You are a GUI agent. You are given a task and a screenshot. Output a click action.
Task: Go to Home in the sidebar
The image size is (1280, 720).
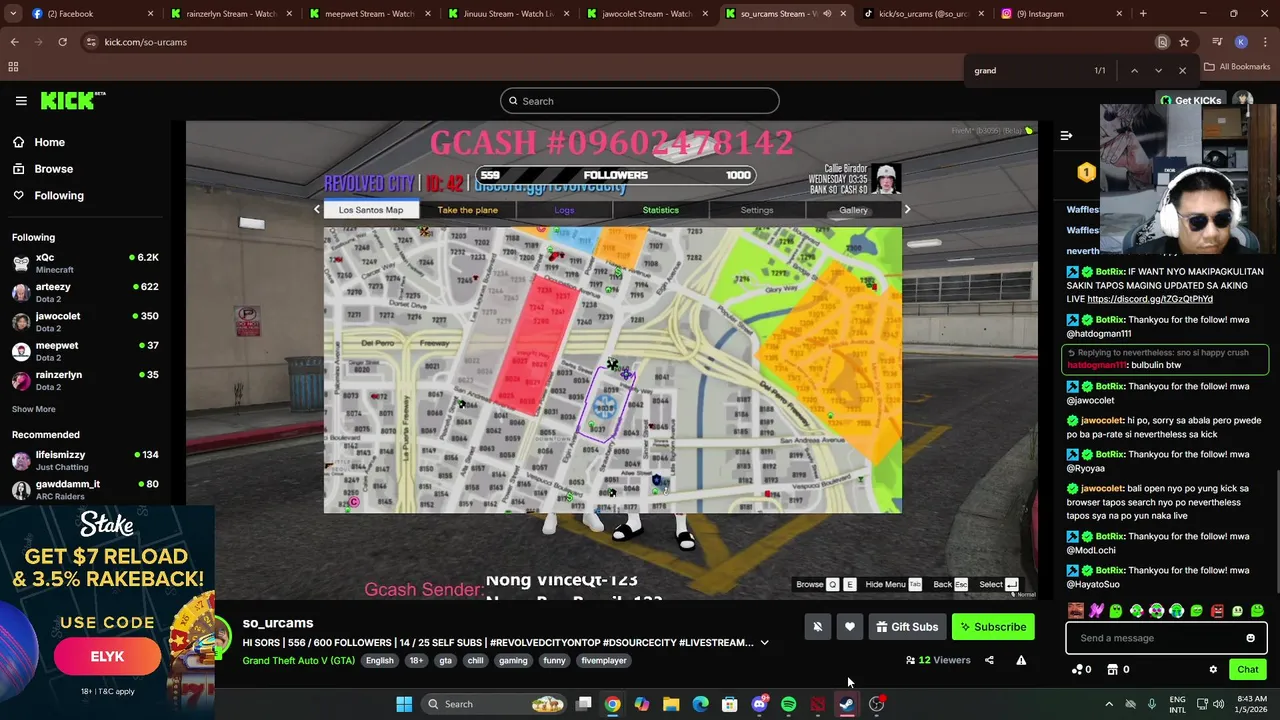[x=49, y=142]
